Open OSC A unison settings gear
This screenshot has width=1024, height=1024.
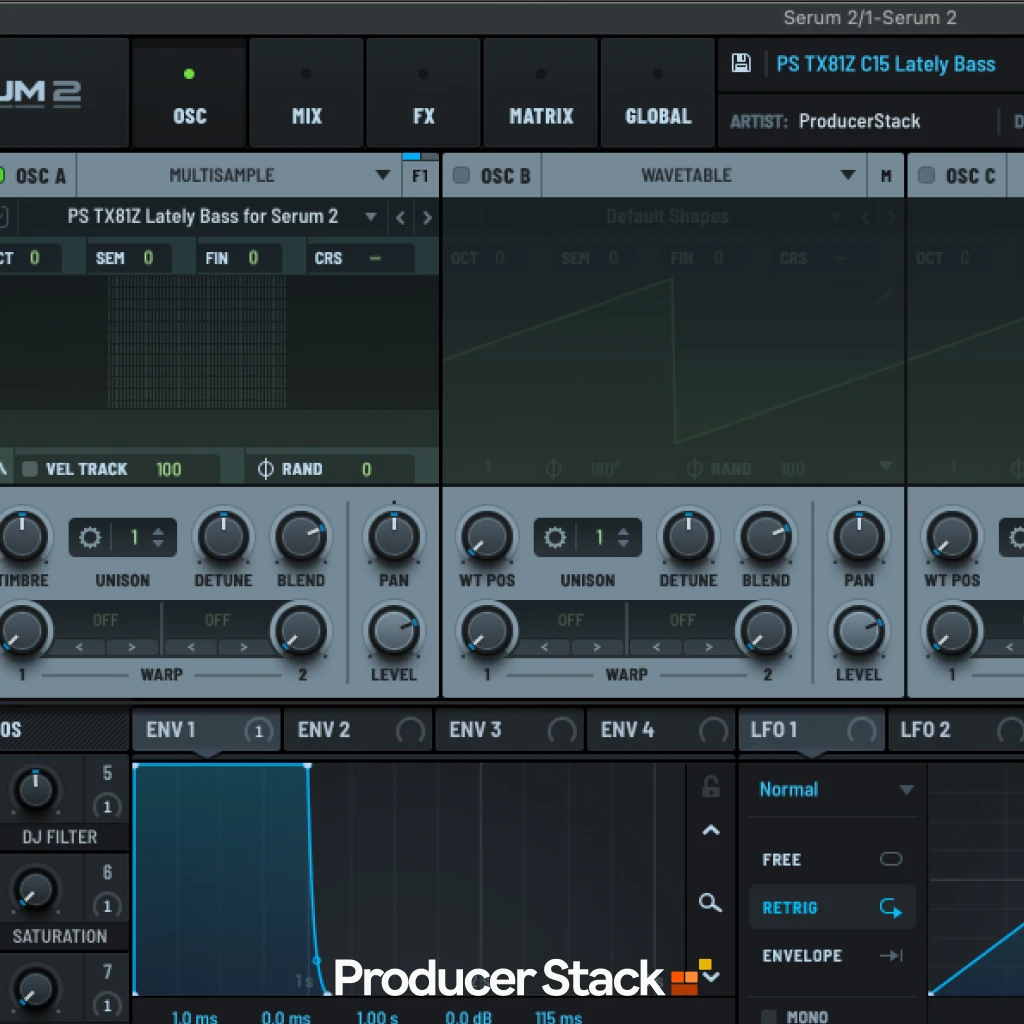pos(90,537)
